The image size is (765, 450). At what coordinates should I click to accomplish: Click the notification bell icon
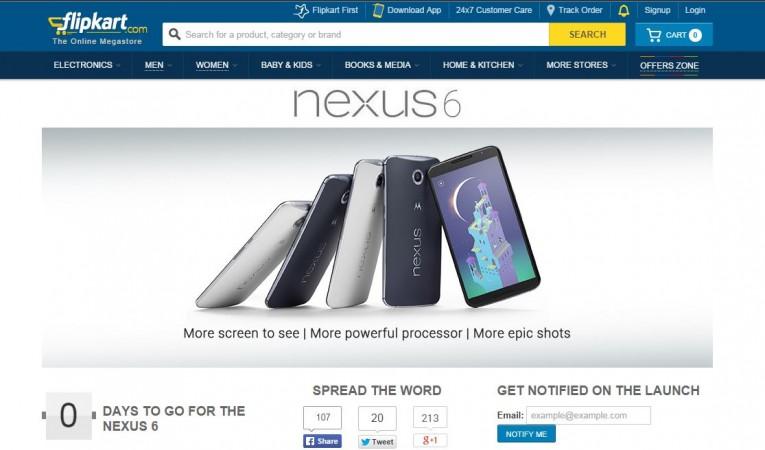point(624,11)
